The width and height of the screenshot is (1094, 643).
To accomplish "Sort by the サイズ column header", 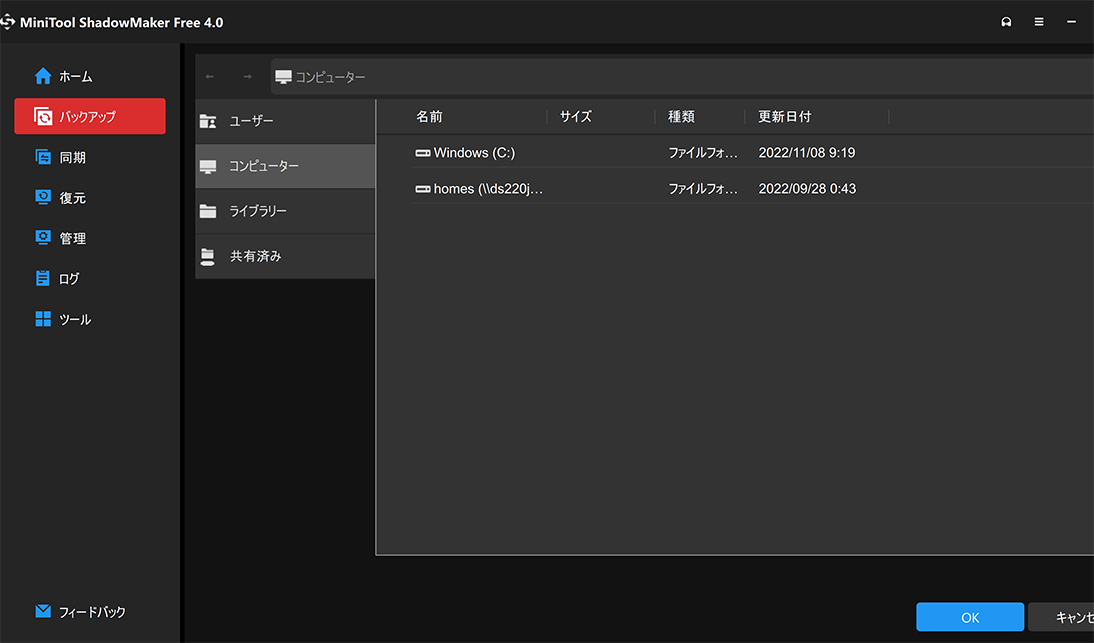I will [x=576, y=116].
